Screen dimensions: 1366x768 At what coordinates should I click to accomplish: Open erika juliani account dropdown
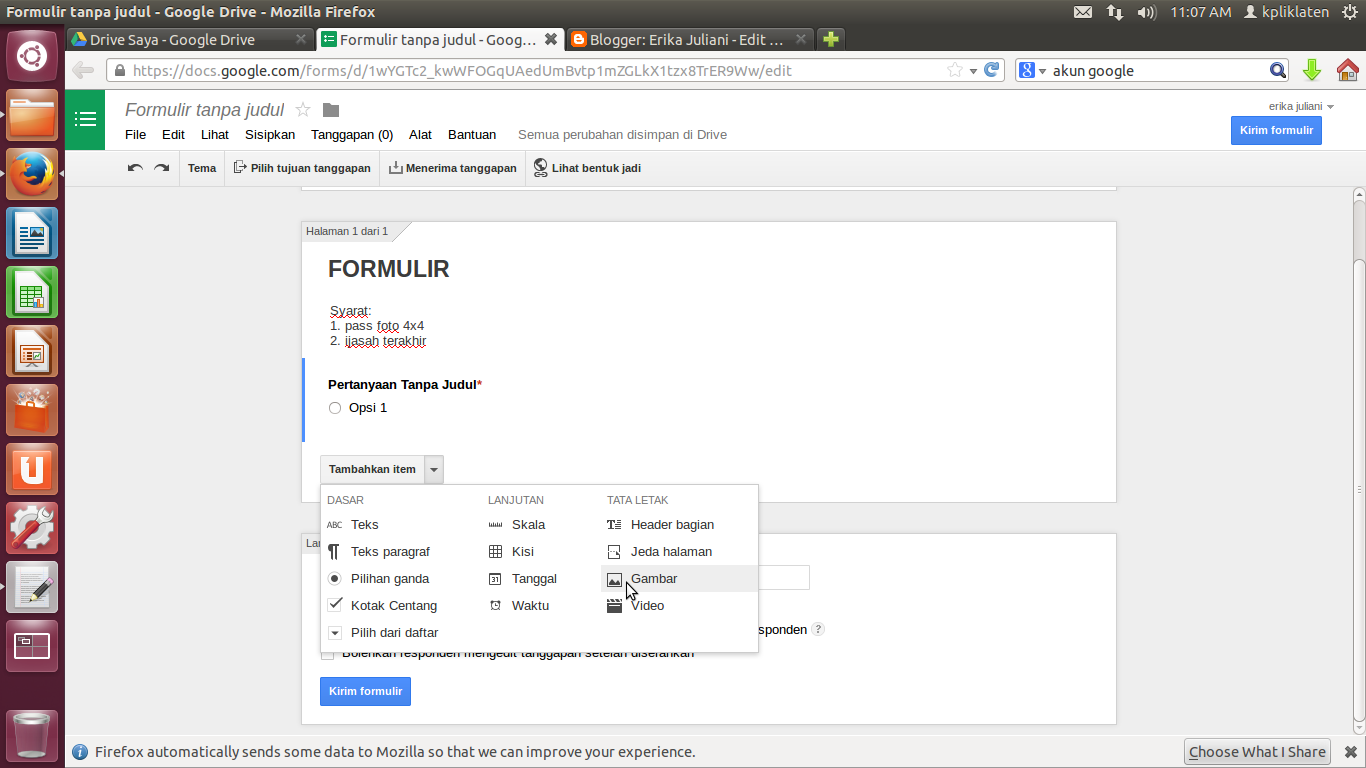tap(1301, 106)
